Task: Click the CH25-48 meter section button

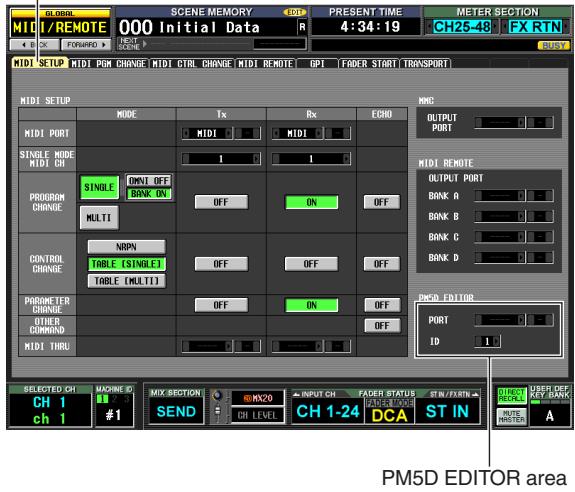Action: click(x=462, y=27)
